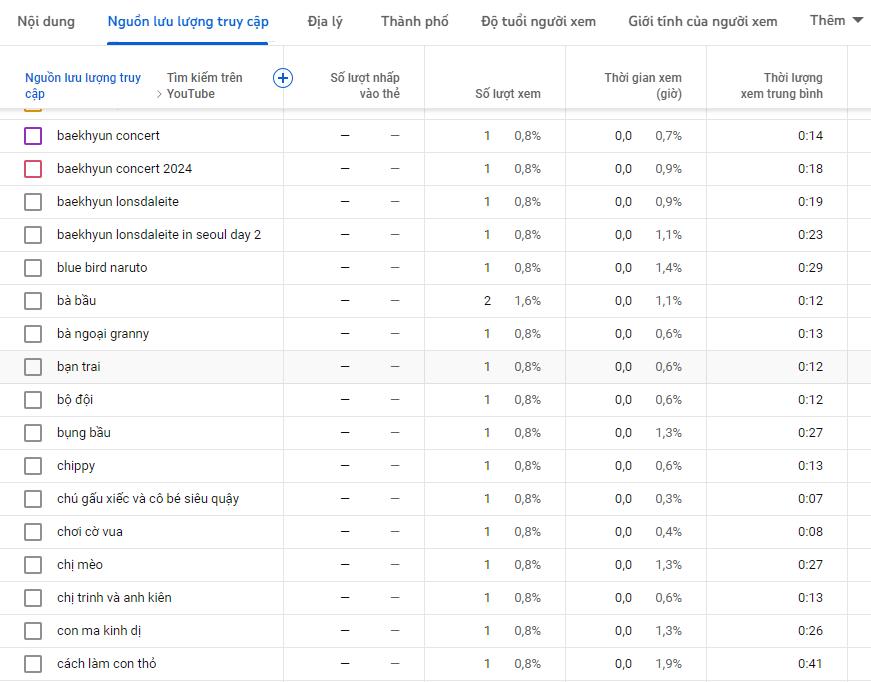Click Nguồn lưu lượng truy cập breadcrumb link
This screenshot has height=682, width=871.
pos(83,85)
